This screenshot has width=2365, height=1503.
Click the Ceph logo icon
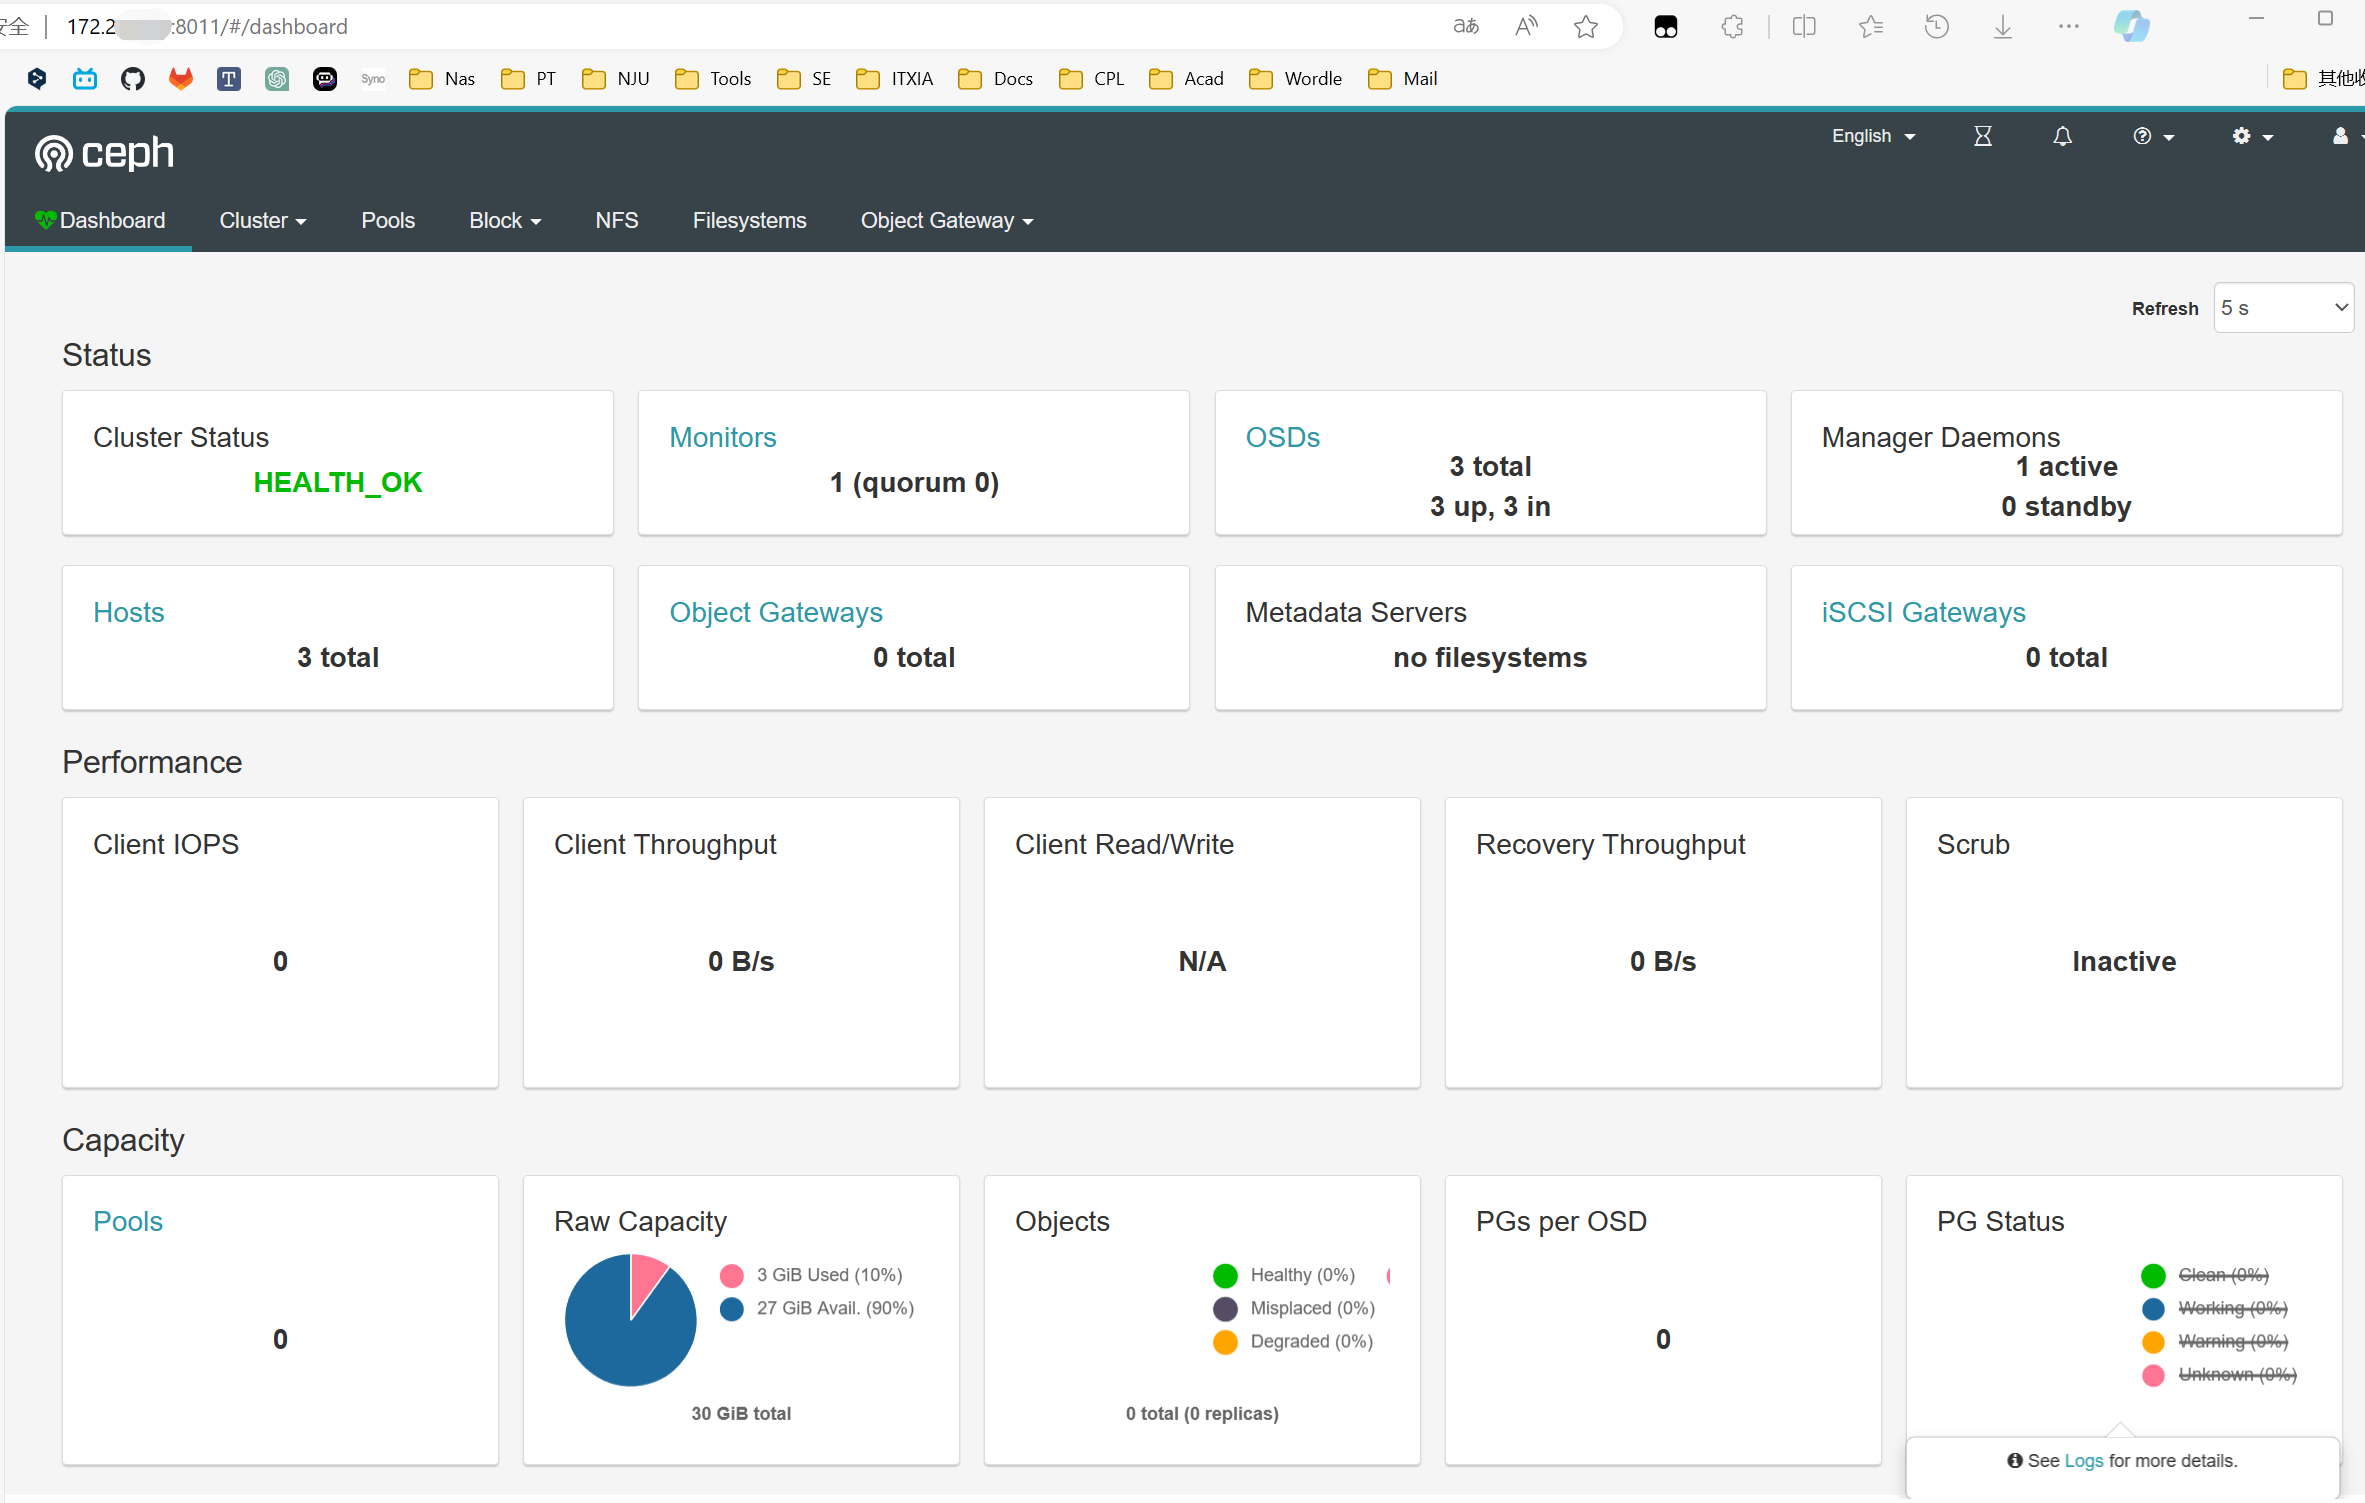[53, 153]
